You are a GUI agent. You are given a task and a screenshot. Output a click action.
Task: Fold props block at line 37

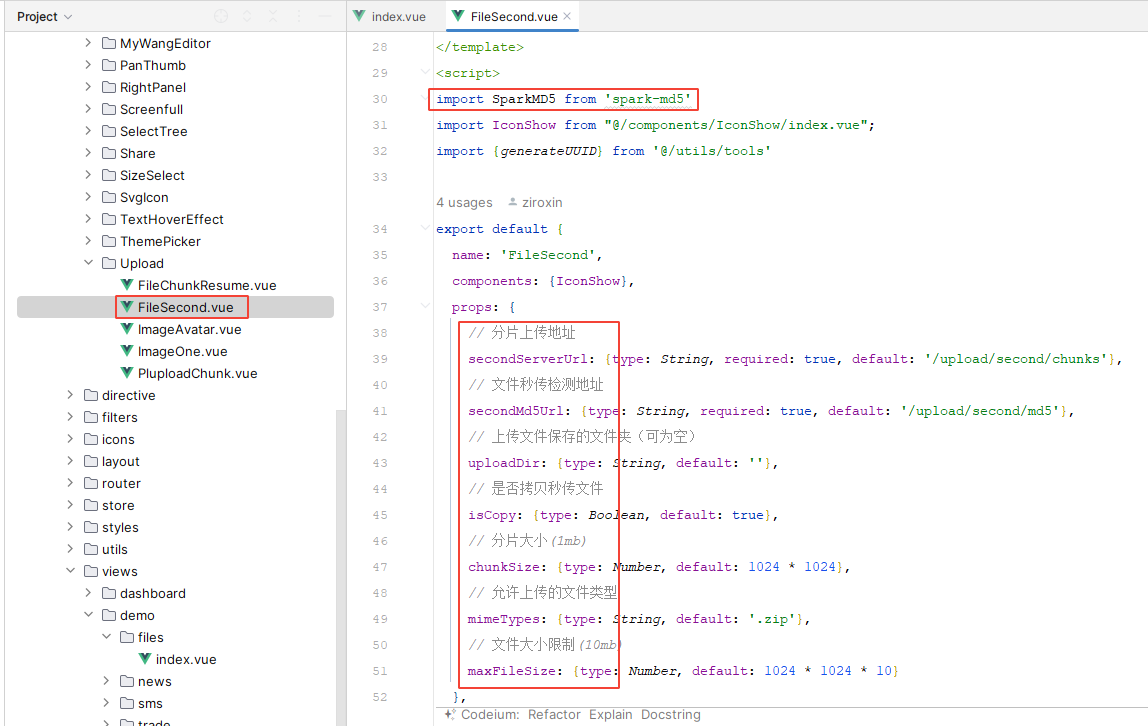pyautogui.click(x=425, y=306)
